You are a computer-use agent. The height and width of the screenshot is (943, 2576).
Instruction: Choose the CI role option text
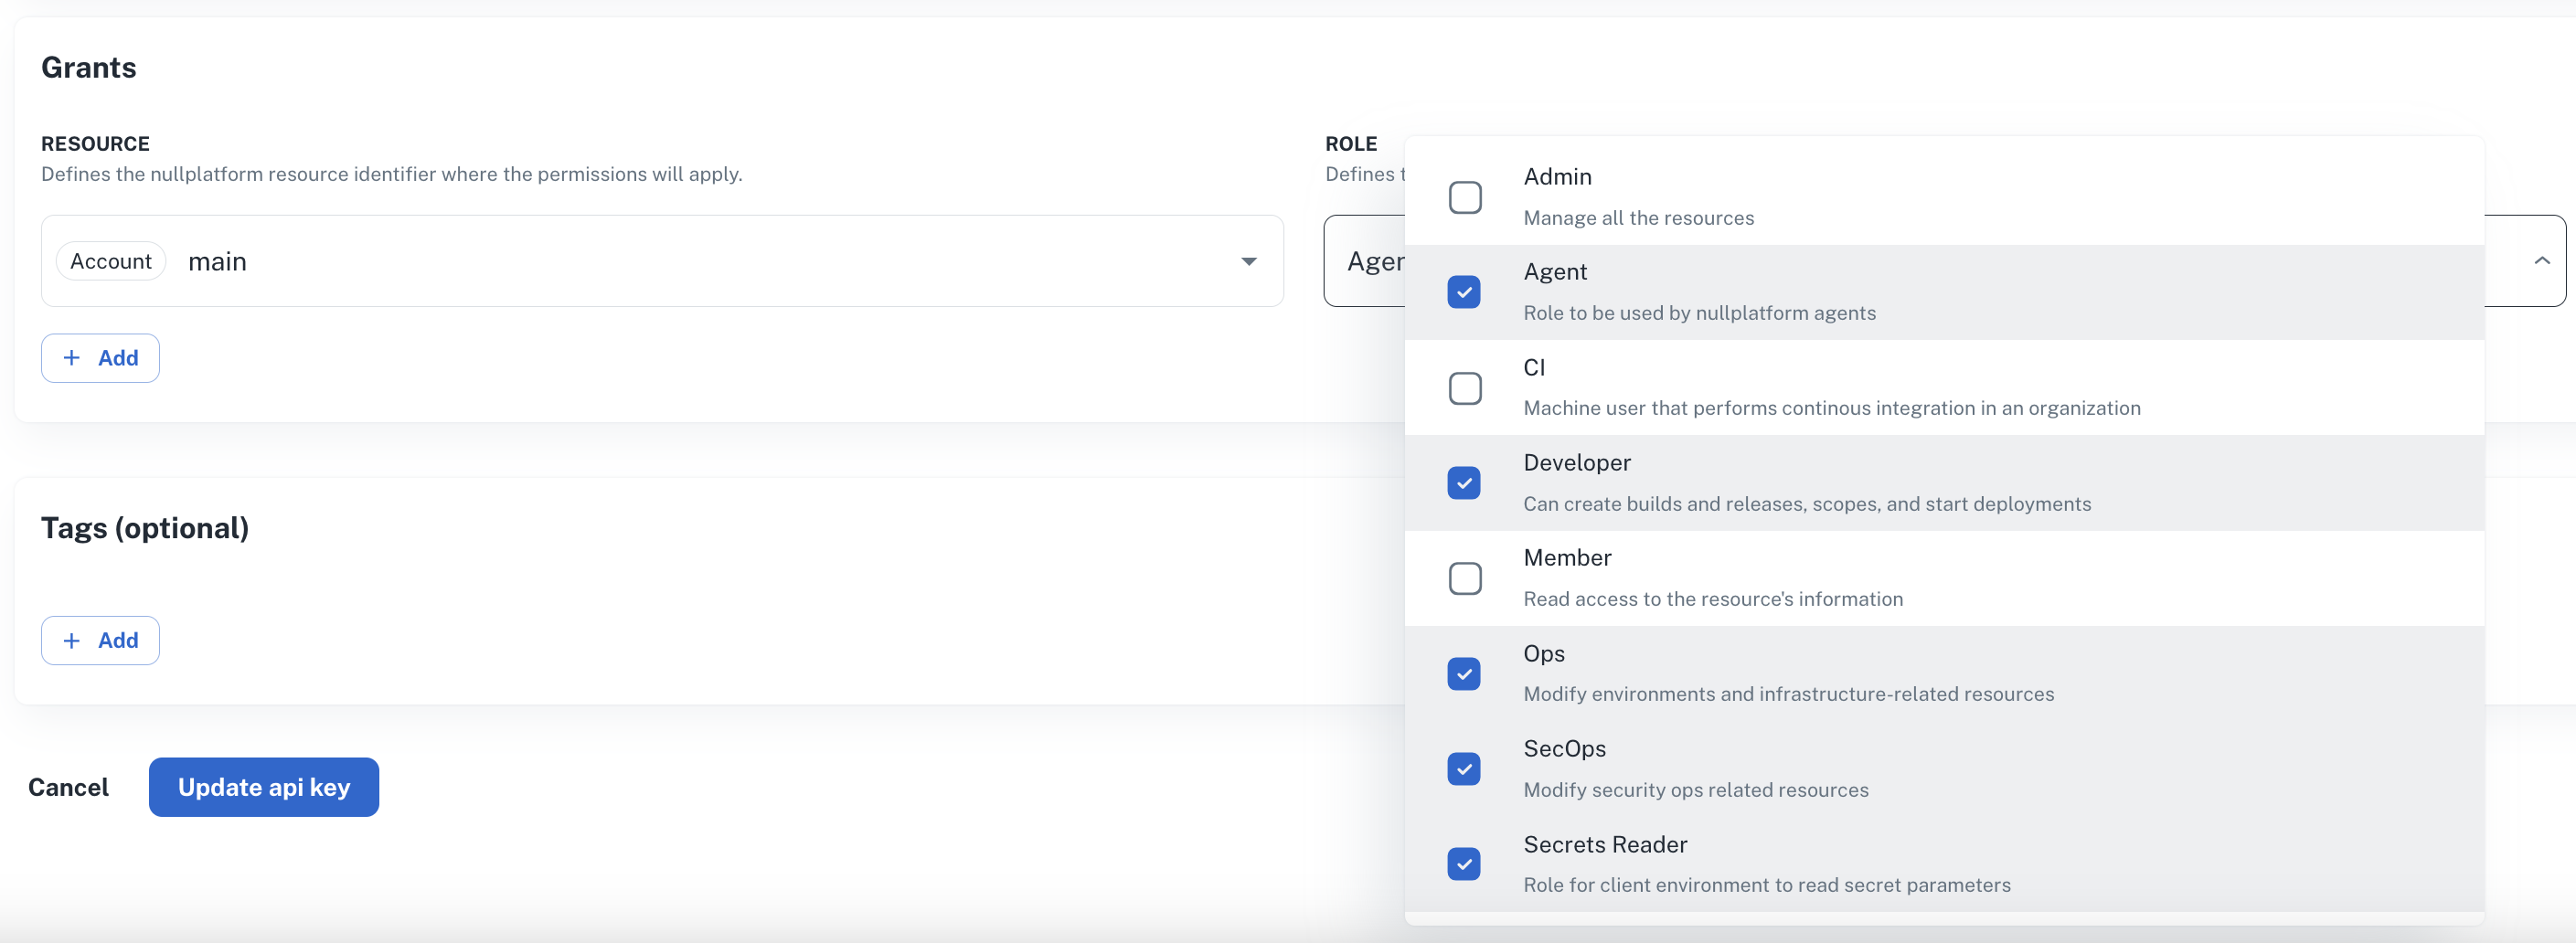click(1534, 367)
